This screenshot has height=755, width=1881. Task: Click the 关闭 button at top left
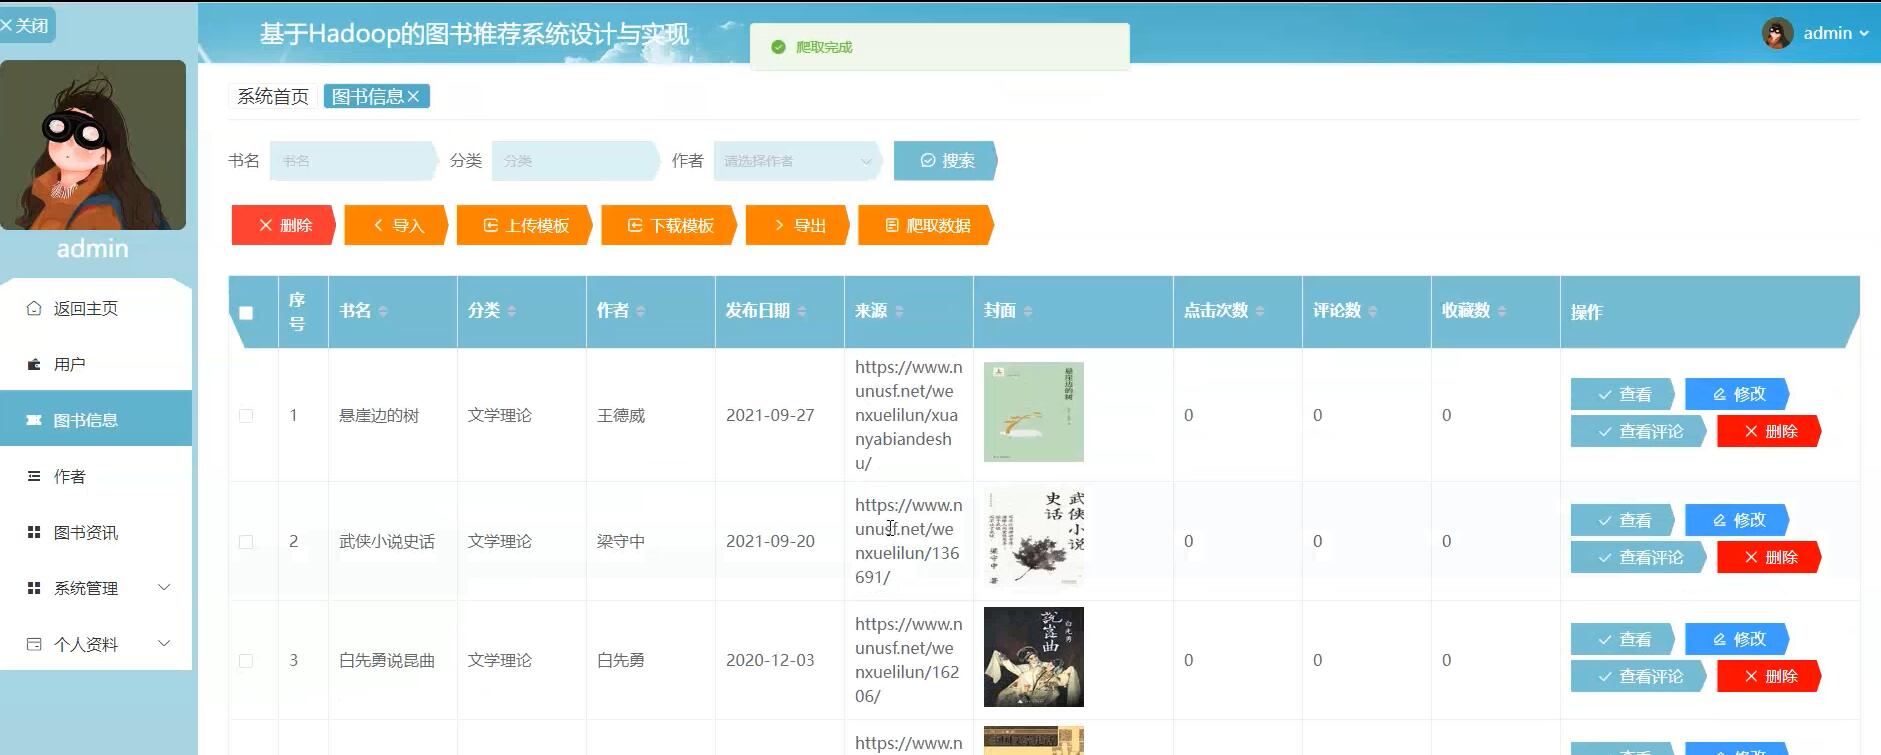pyautogui.click(x=27, y=25)
